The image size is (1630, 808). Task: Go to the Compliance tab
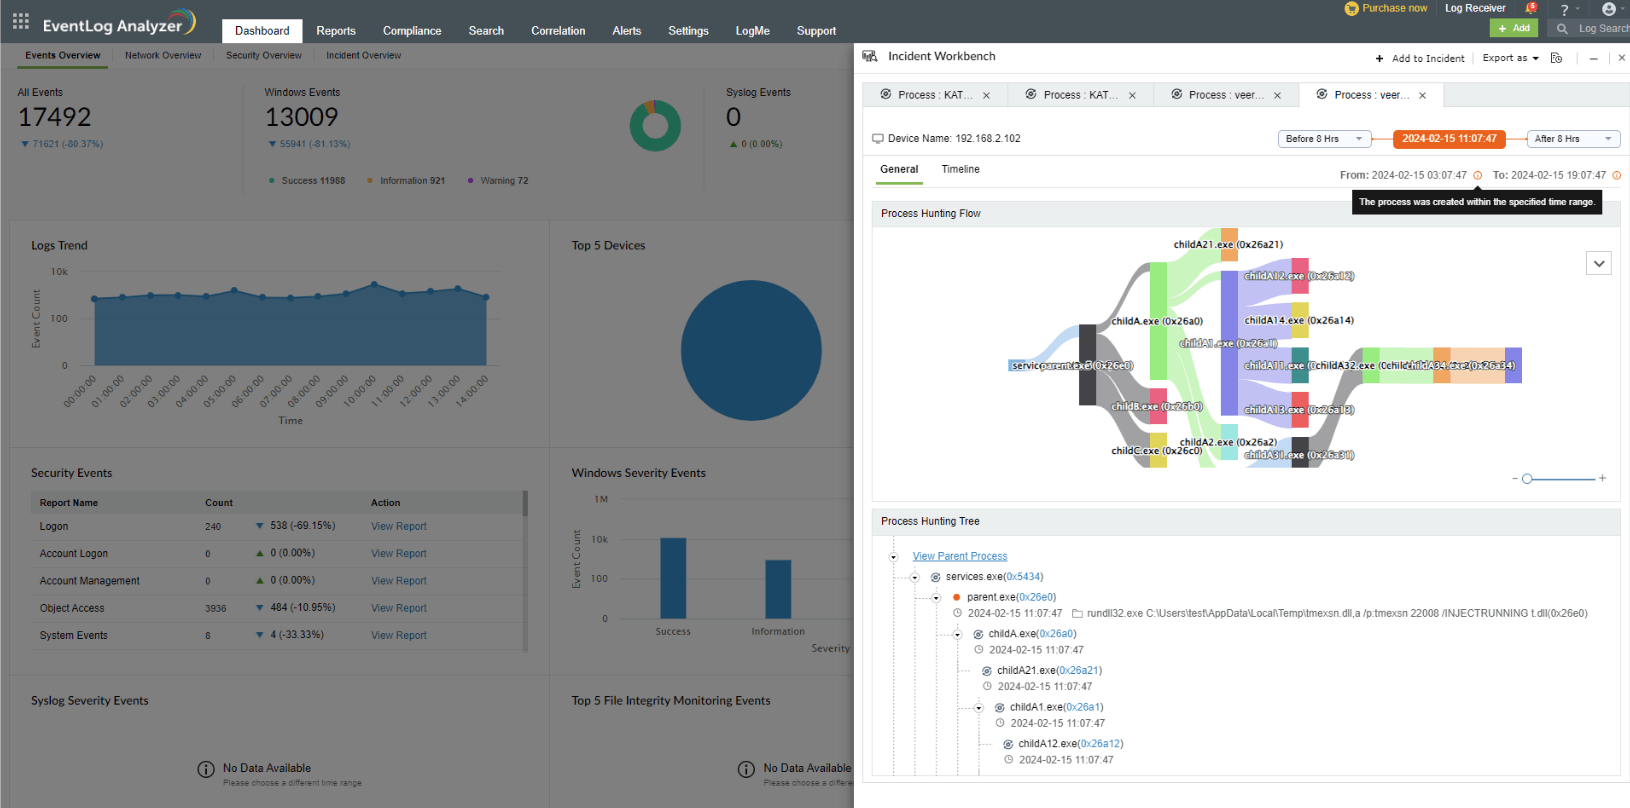412,31
